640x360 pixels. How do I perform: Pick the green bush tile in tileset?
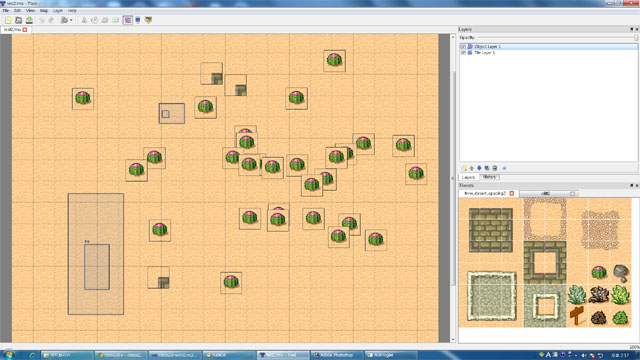(x=620, y=317)
